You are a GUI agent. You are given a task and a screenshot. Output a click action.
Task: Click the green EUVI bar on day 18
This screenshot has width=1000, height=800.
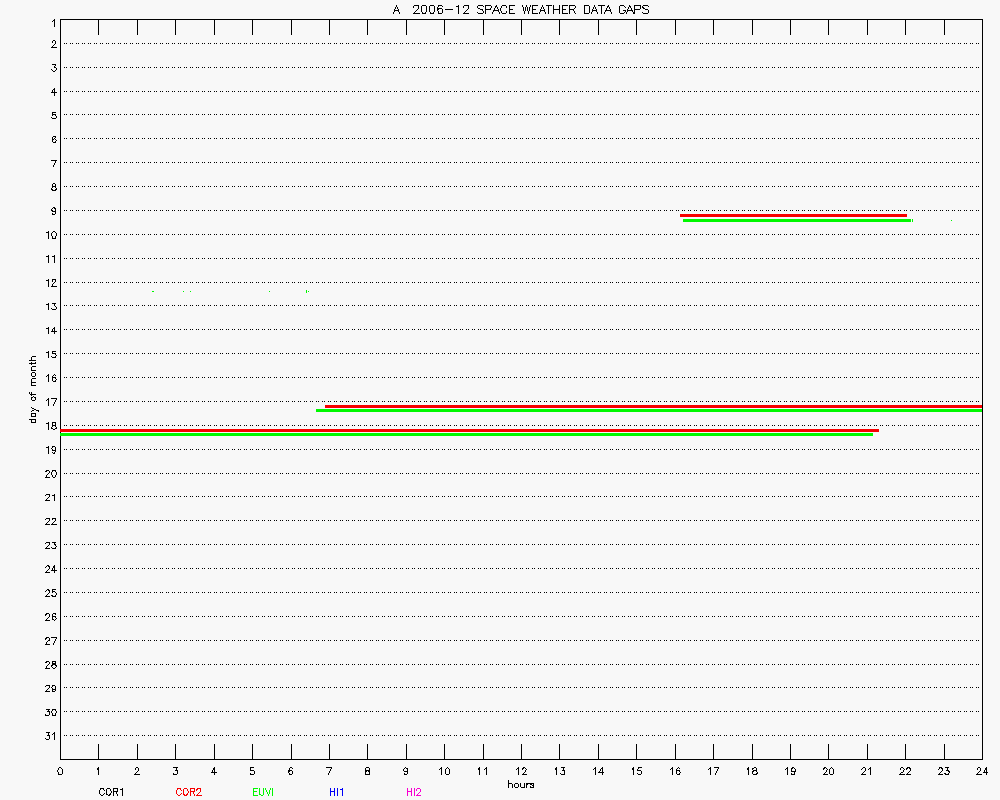click(466, 434)
